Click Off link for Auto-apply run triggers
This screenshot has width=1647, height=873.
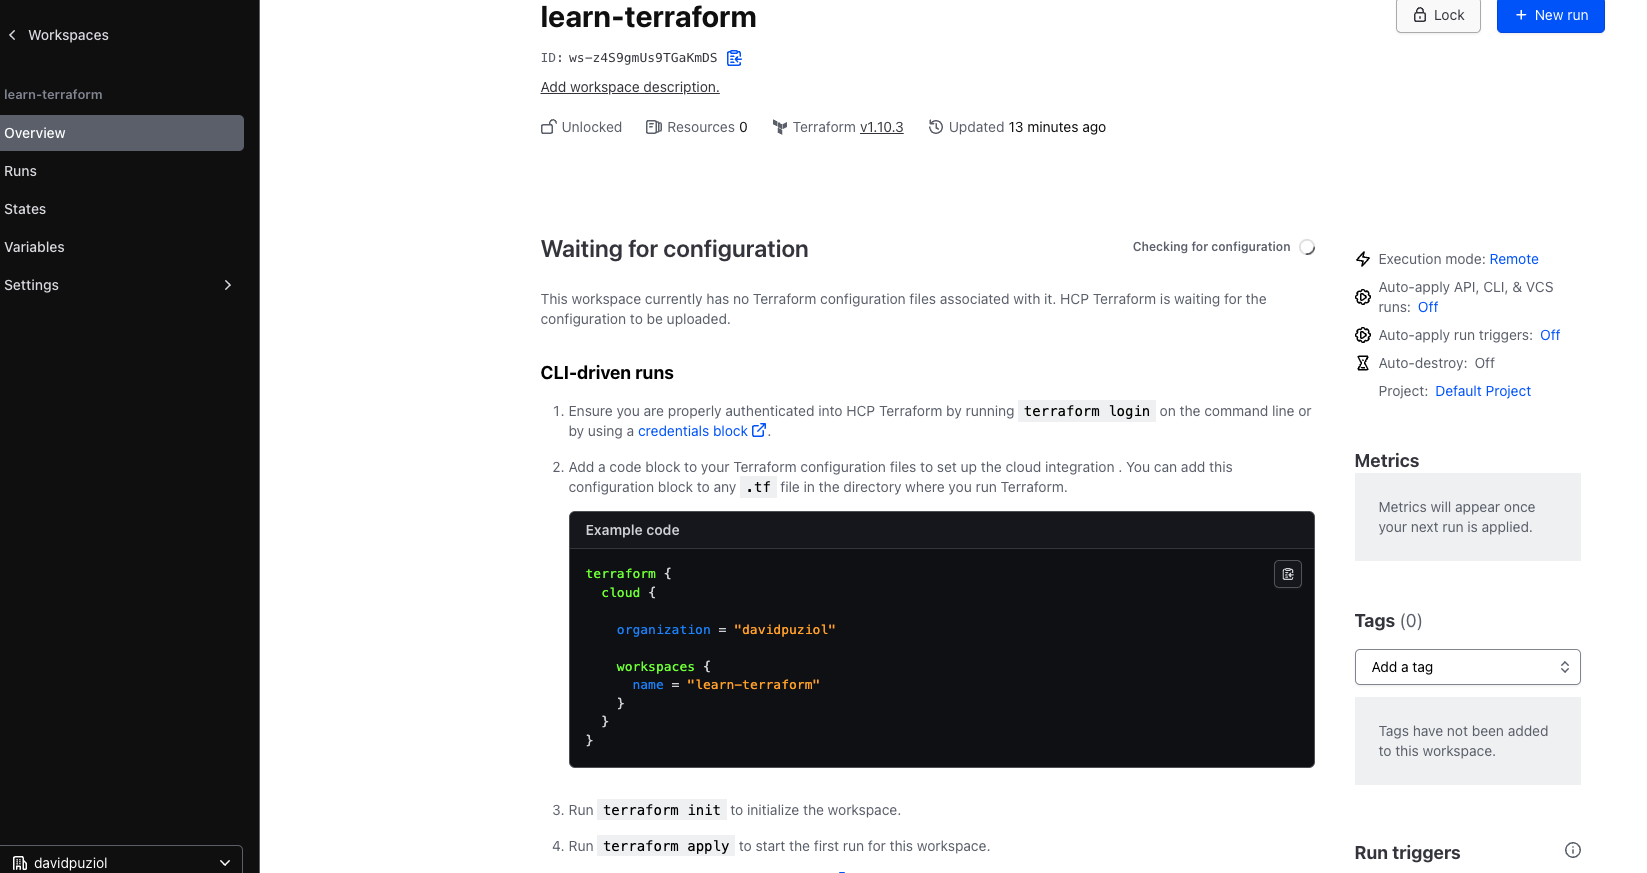coord(1550,335)
